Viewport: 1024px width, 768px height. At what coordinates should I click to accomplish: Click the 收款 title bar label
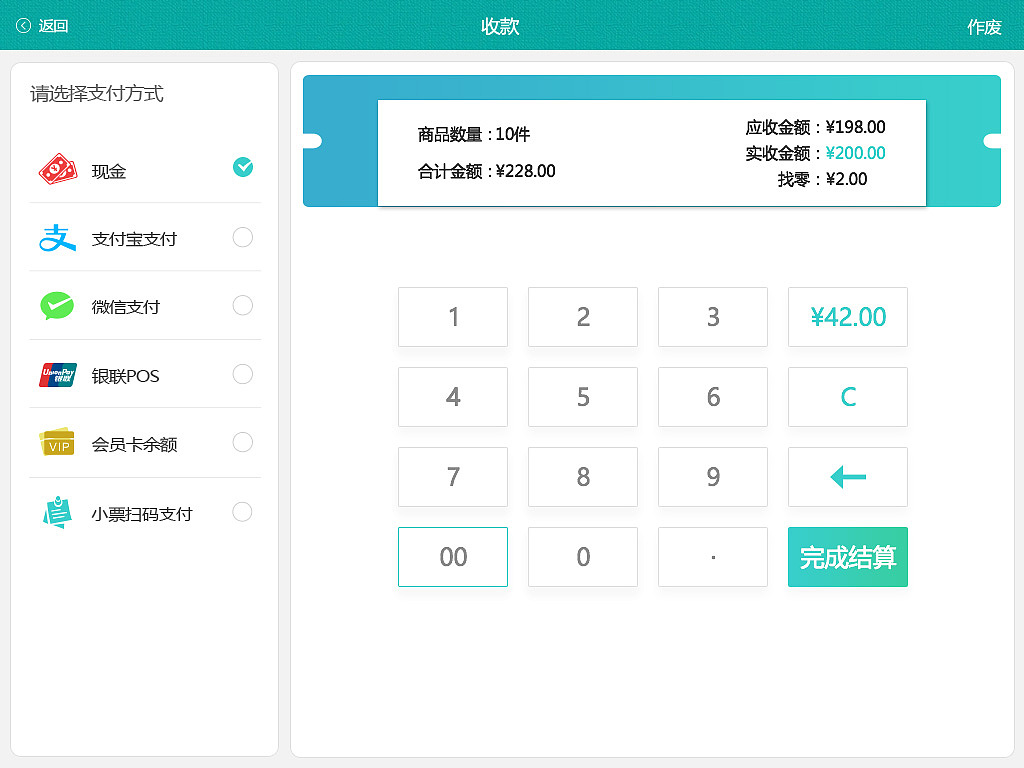(x=502, y=27)
